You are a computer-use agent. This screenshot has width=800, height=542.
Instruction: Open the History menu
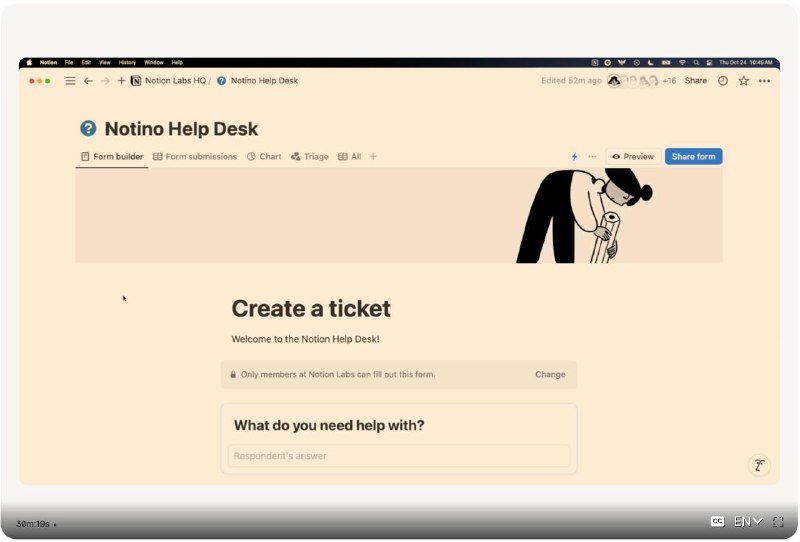[x=128, y=62]
